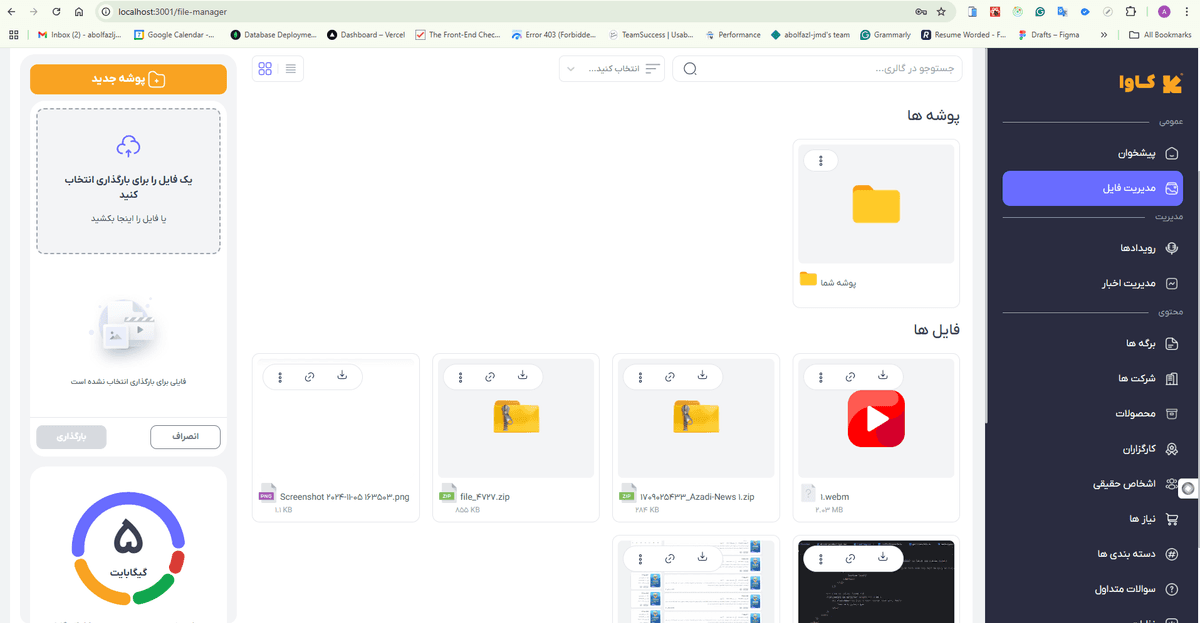Open the browser extensions puzzle icon
The width and height of the screenshot is (1200, 623).
pos(1131,12)
